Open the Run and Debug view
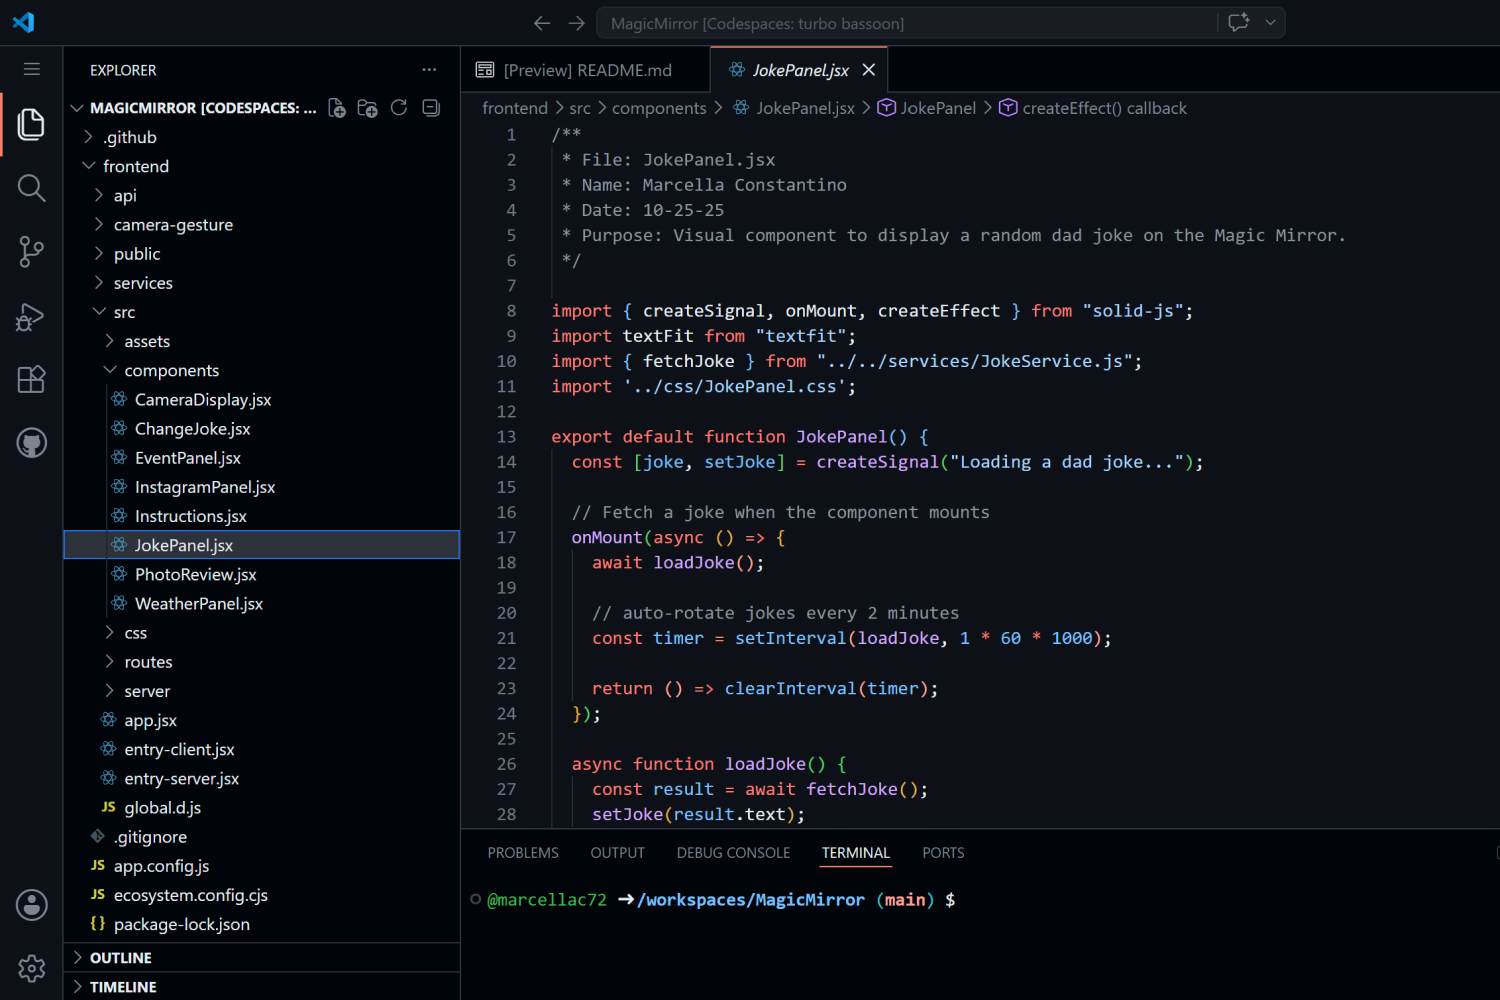Screen dimensions: 1500x1000 pyautogui.click(x=31, y=316)
